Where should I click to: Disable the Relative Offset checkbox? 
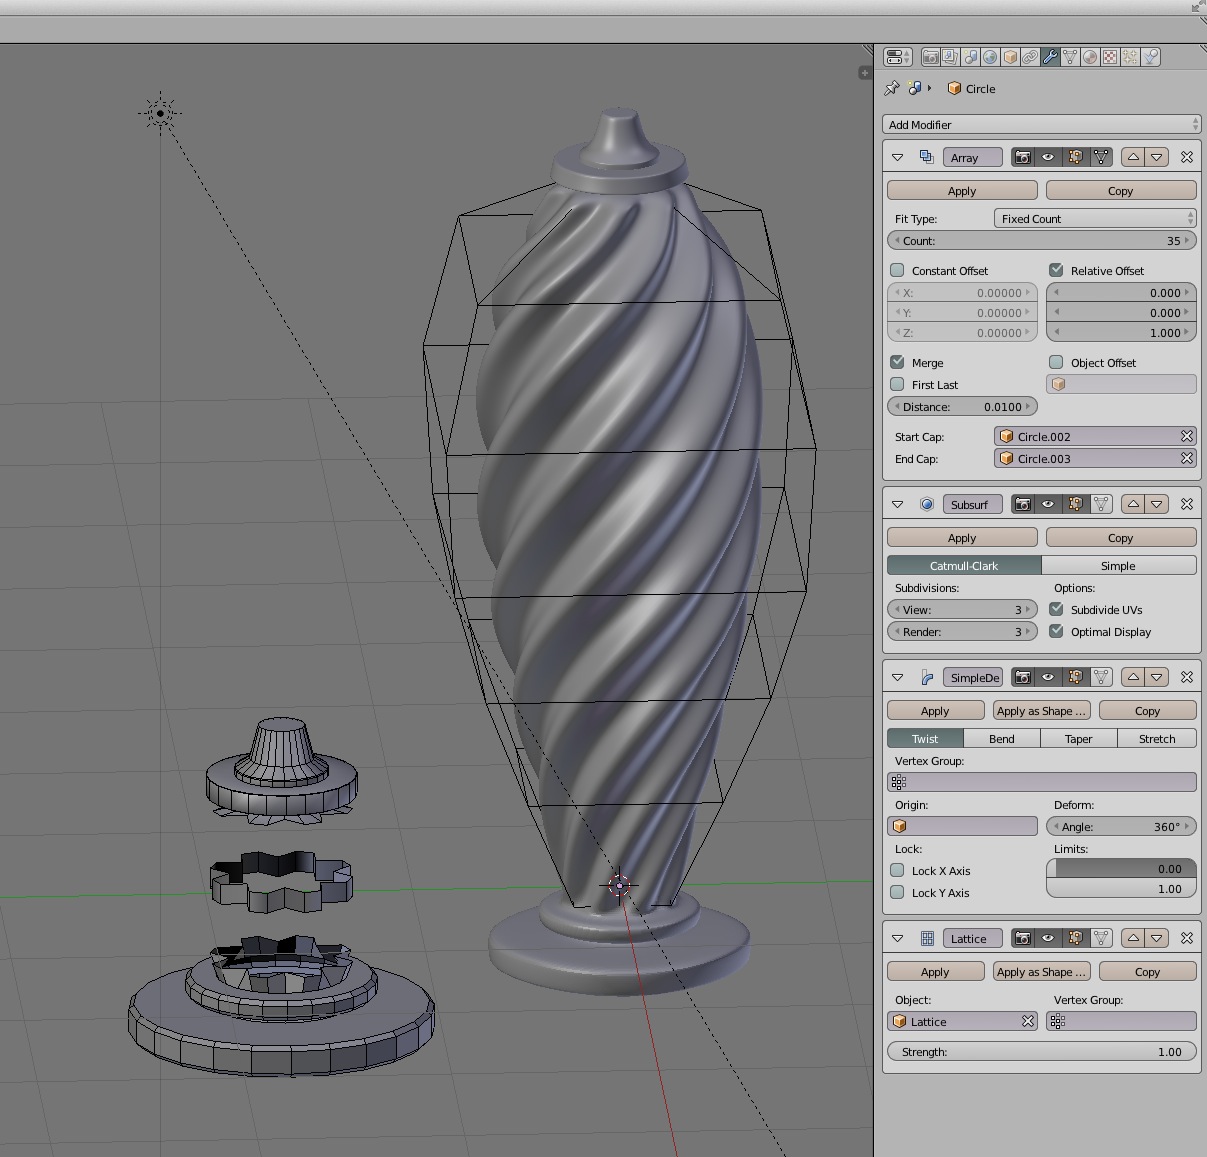click(1056, 270)
